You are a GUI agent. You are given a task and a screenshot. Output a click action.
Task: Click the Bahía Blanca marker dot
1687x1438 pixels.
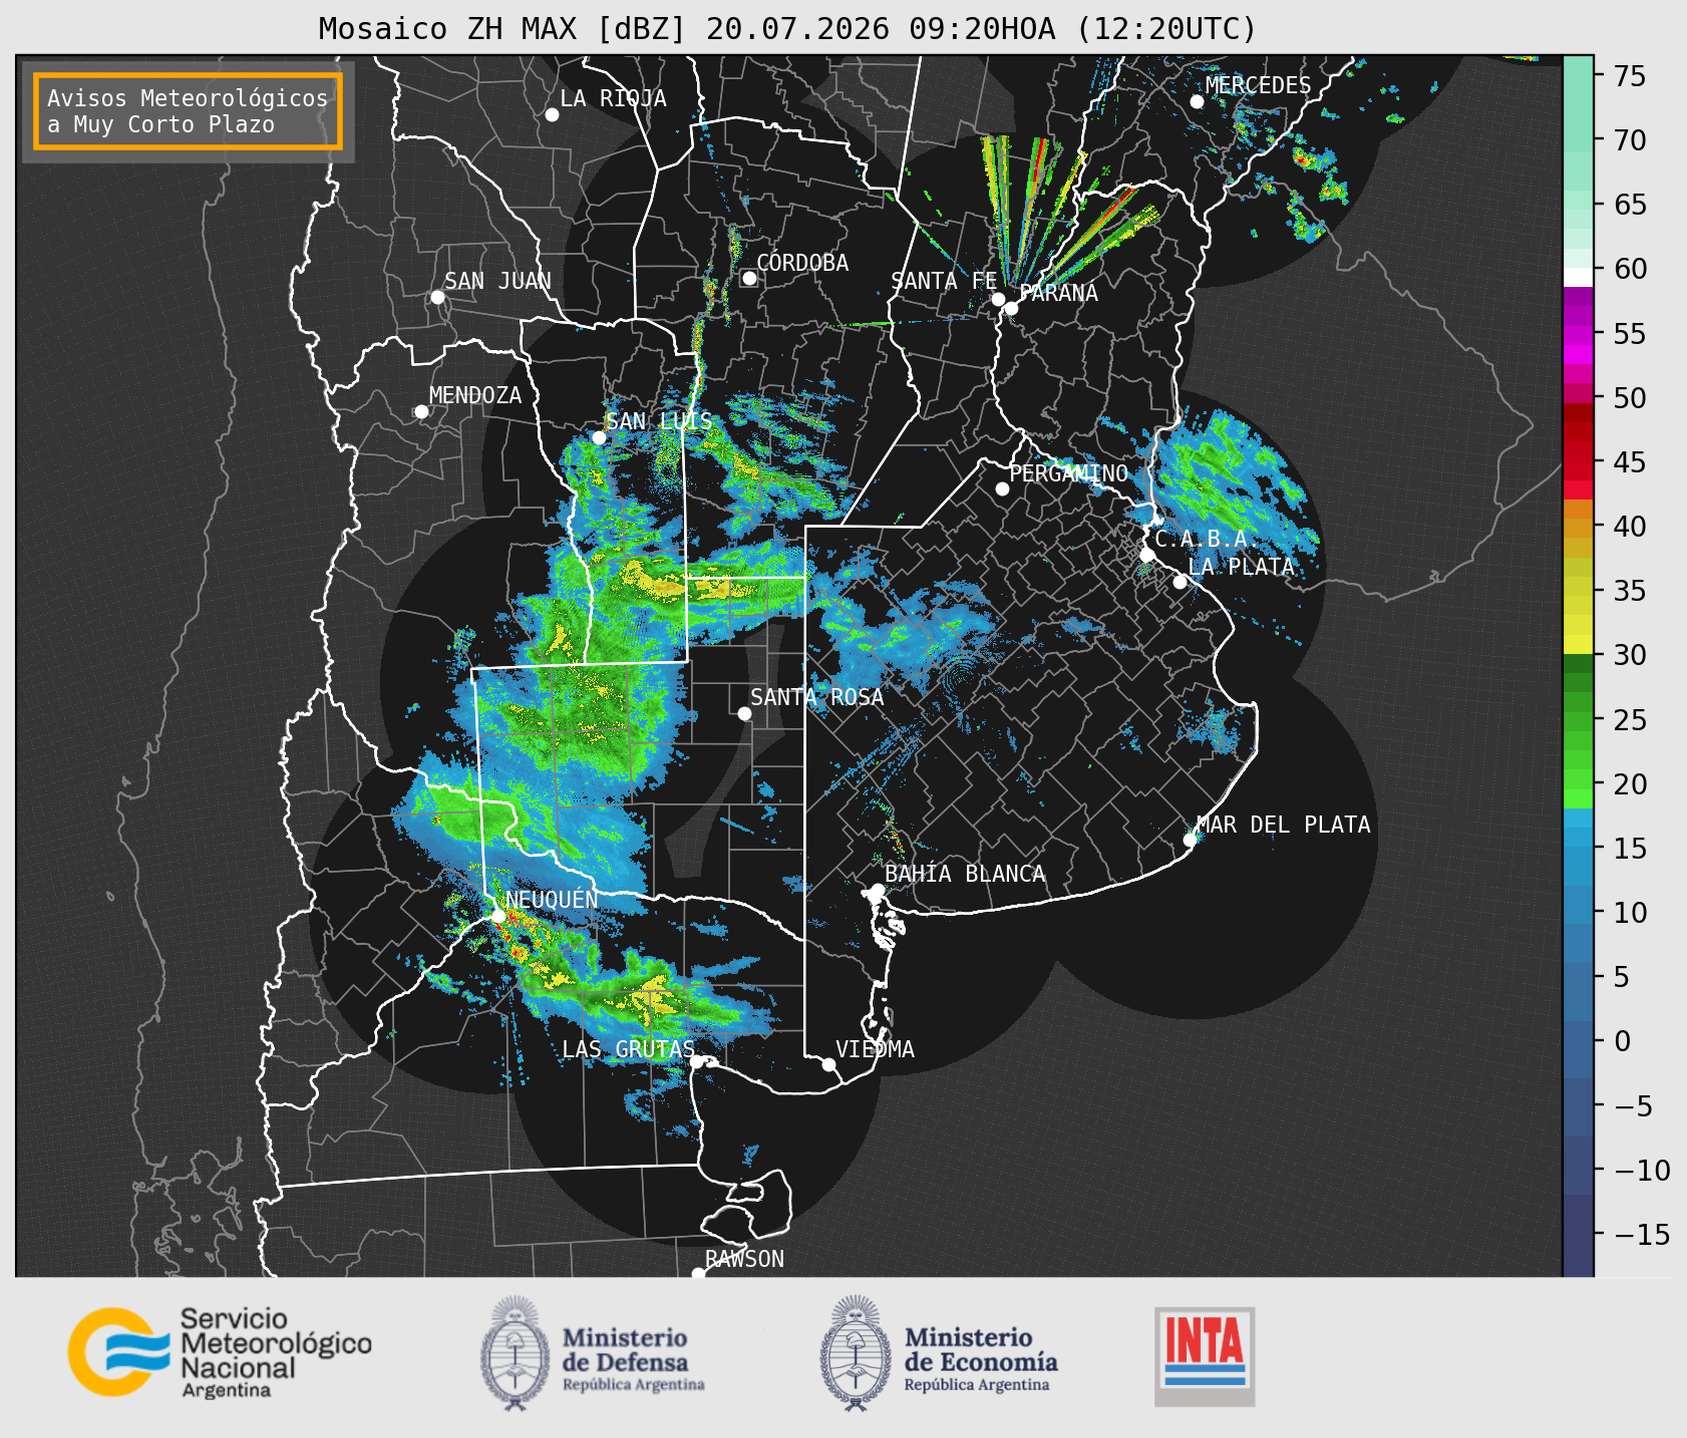tap(877, 890)
